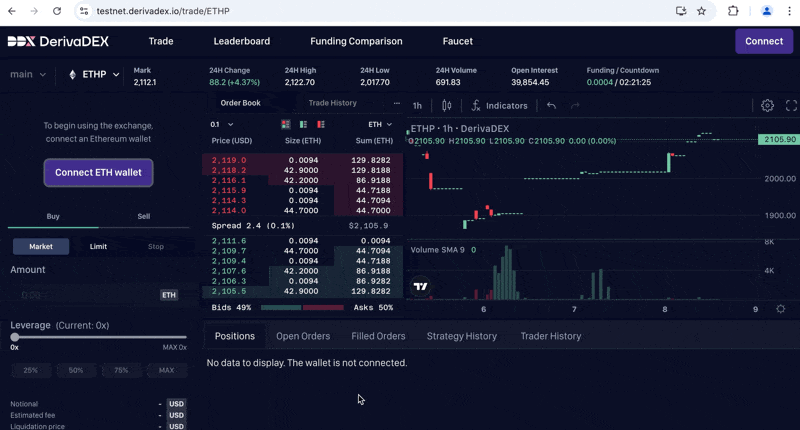The width and height of the screenshot is (800, 430).
Task: Select Market order type
Action: [x=41, y=246]
